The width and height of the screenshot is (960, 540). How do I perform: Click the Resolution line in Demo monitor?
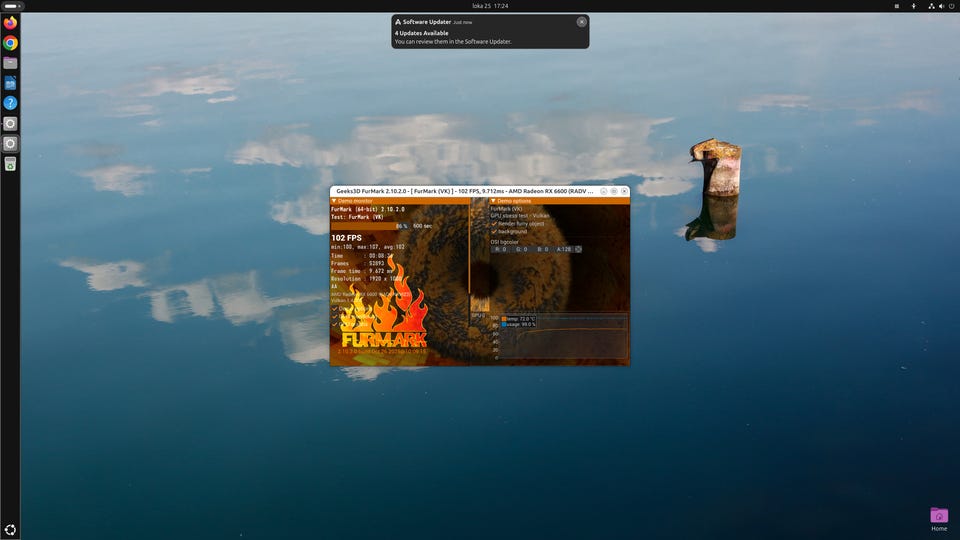click(366, 279)
